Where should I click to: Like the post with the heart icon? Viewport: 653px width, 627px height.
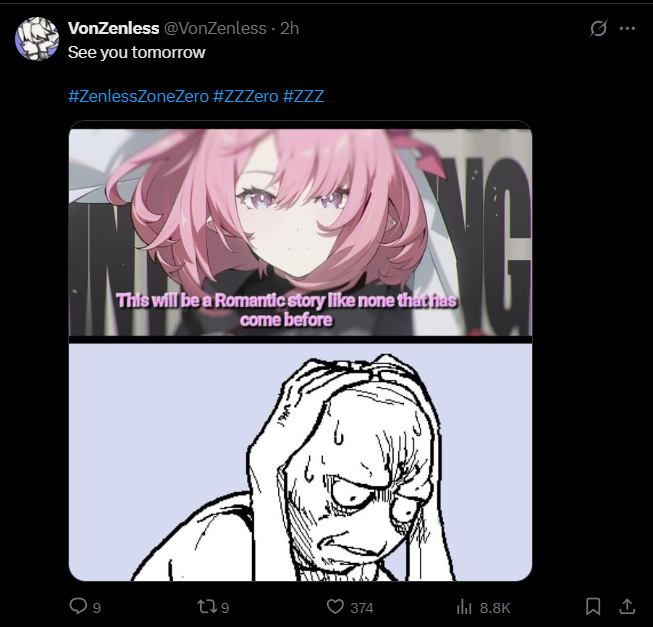[x=335, y=607]
